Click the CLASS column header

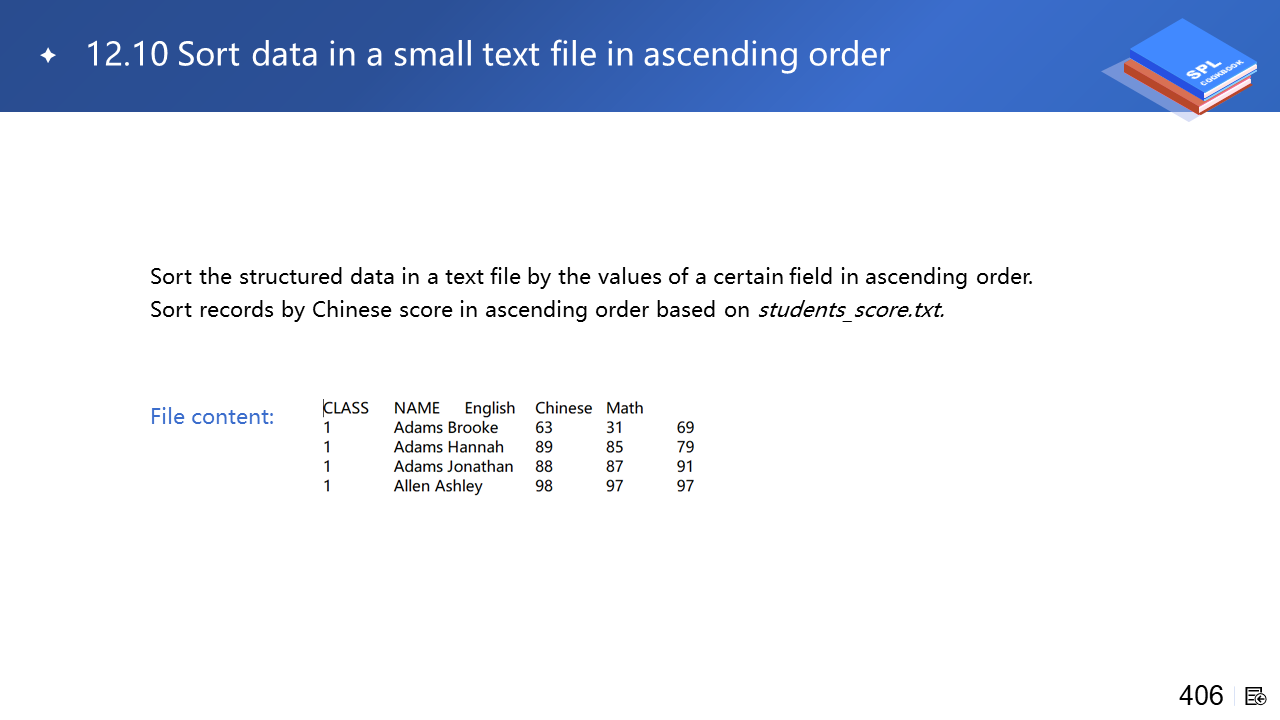(346, 408)
